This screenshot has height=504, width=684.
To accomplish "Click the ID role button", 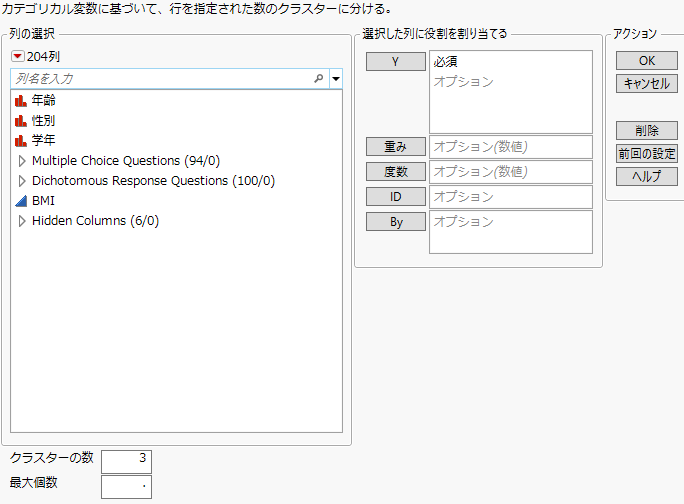I will [x=396, y=197].
